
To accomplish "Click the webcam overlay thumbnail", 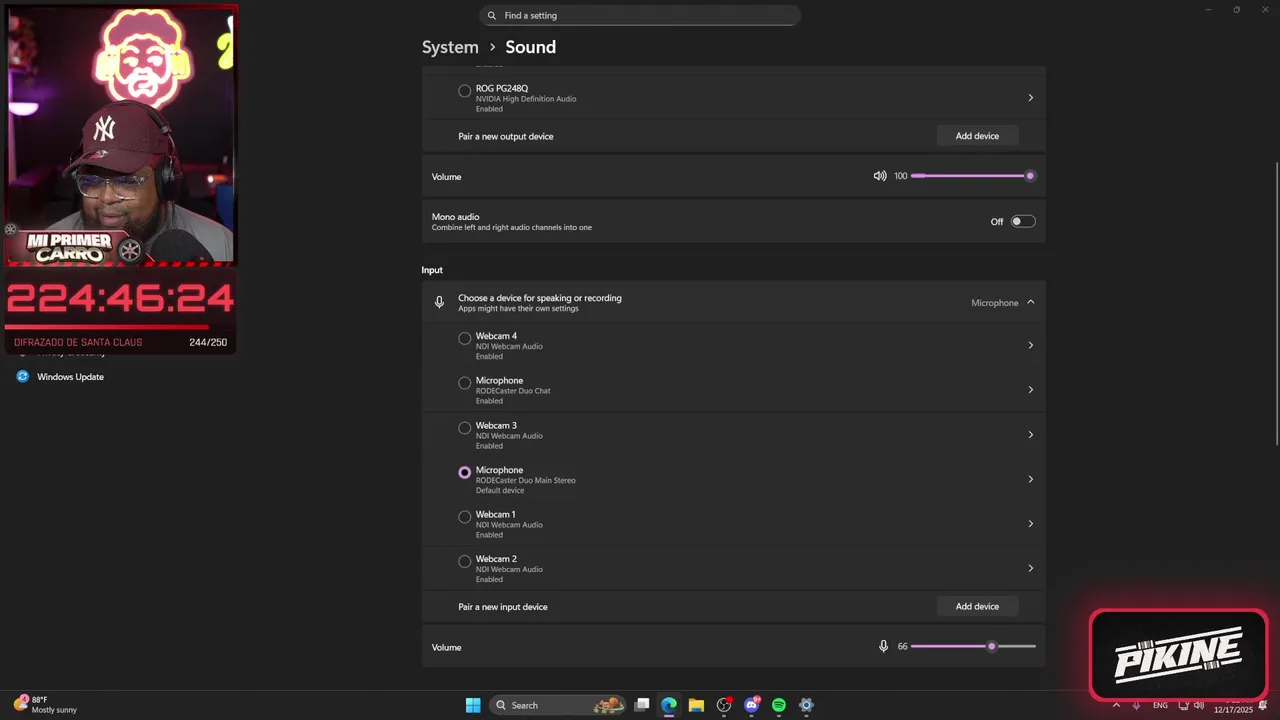I will (x=120, y=135).
